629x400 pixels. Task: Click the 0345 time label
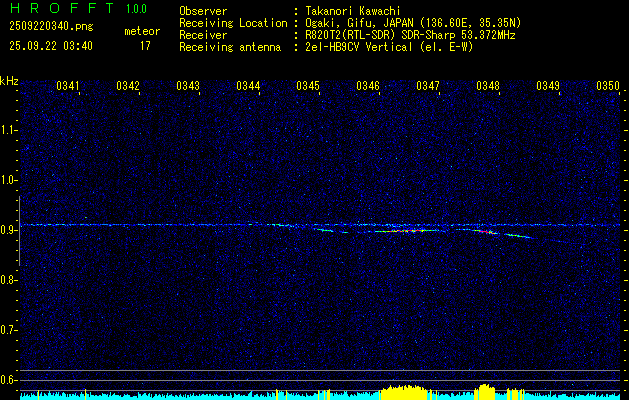pos(308,87)
